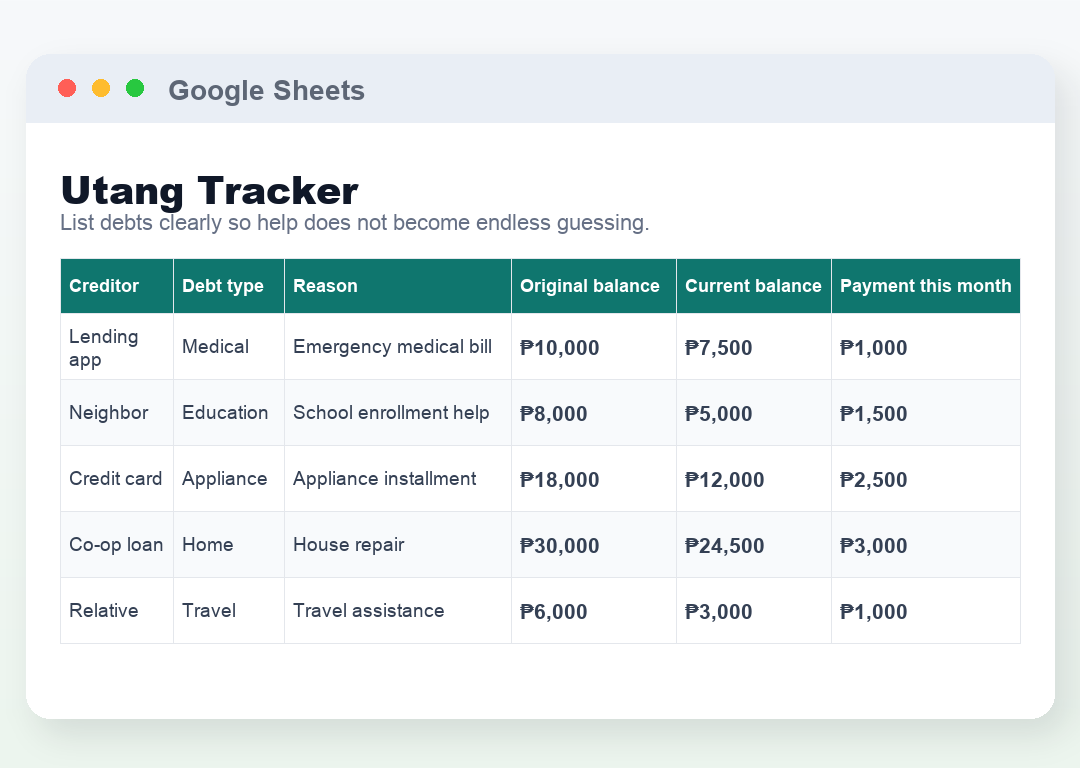Click the Reason column header
This screenshot has width=1080, height=768.
[x=398, y=286]
